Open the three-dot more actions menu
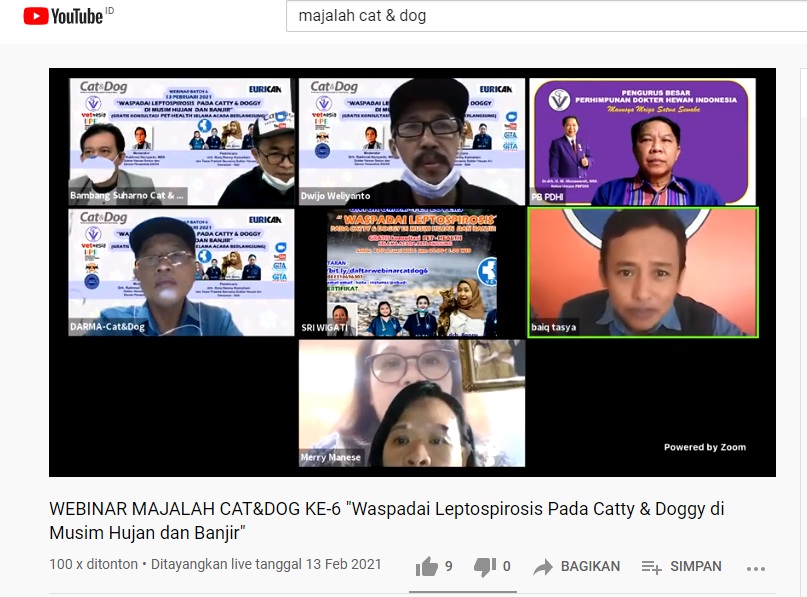Viewport: 807px width, 597px height. pyautogui.click(x=756, y=569)
